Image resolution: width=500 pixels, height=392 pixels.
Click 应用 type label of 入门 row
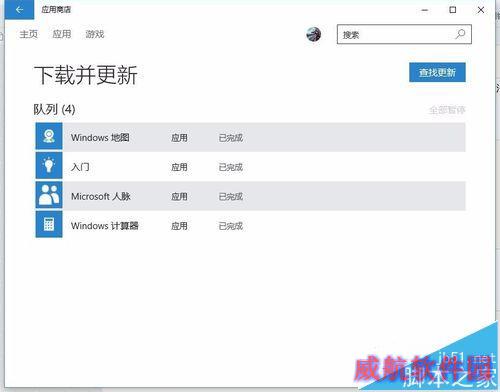tap(179, 167)
